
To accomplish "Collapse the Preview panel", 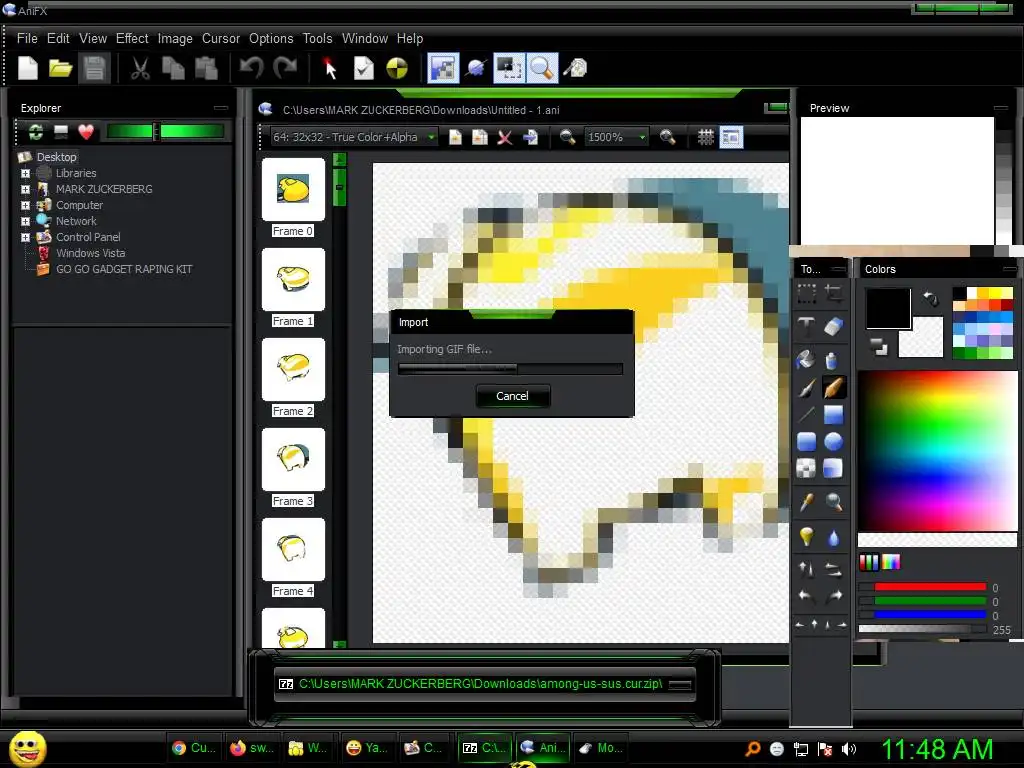I will coord(1000,108).
